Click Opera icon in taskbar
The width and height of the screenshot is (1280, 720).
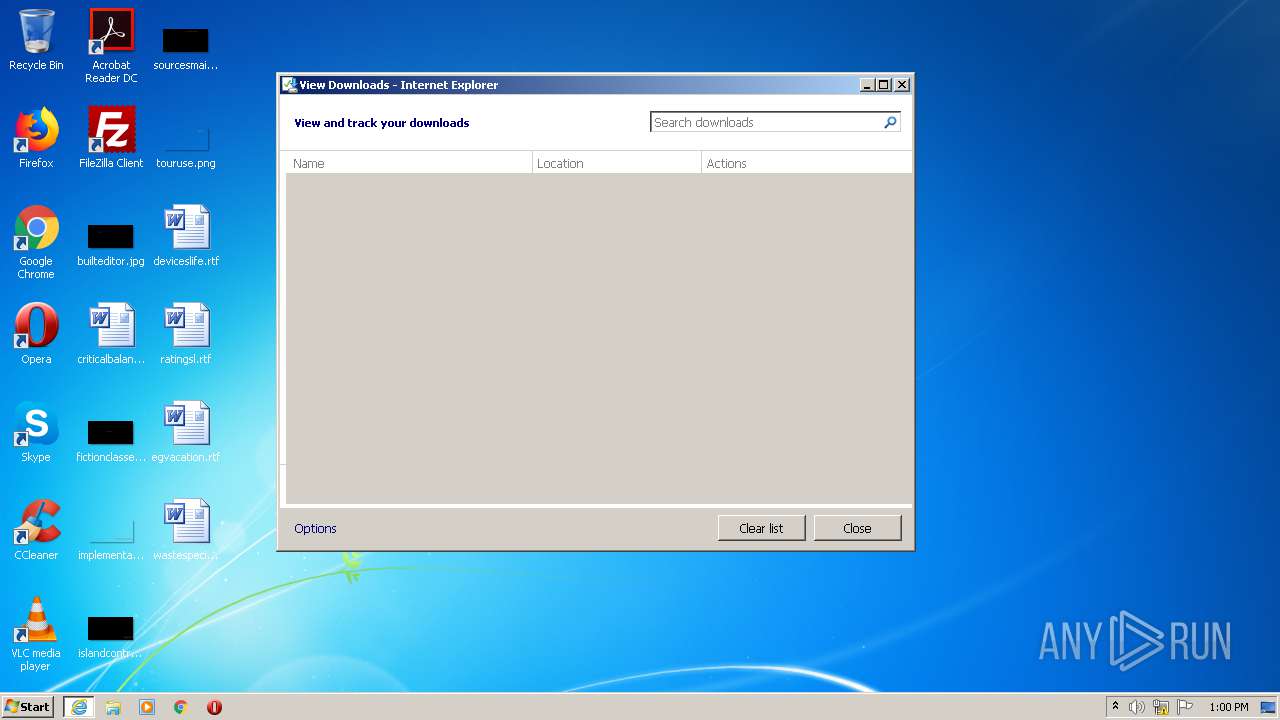coord(214,707)
